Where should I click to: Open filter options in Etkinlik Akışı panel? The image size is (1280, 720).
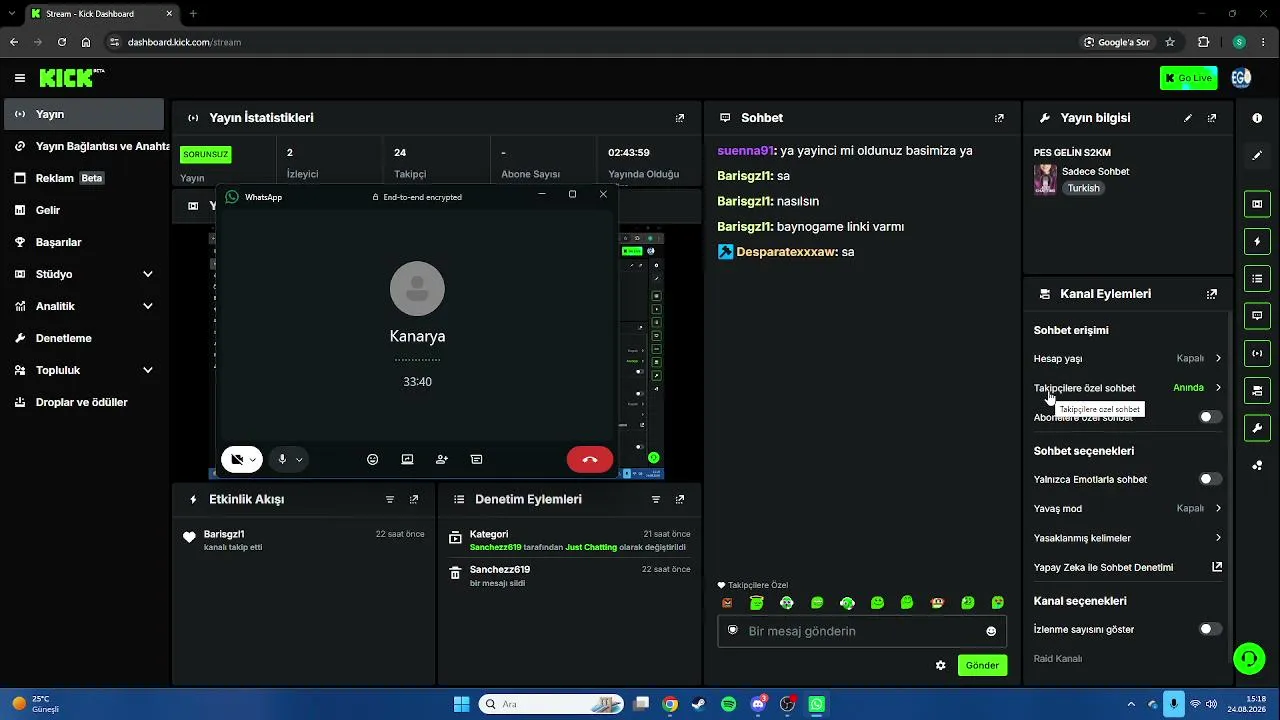point(390,499)
